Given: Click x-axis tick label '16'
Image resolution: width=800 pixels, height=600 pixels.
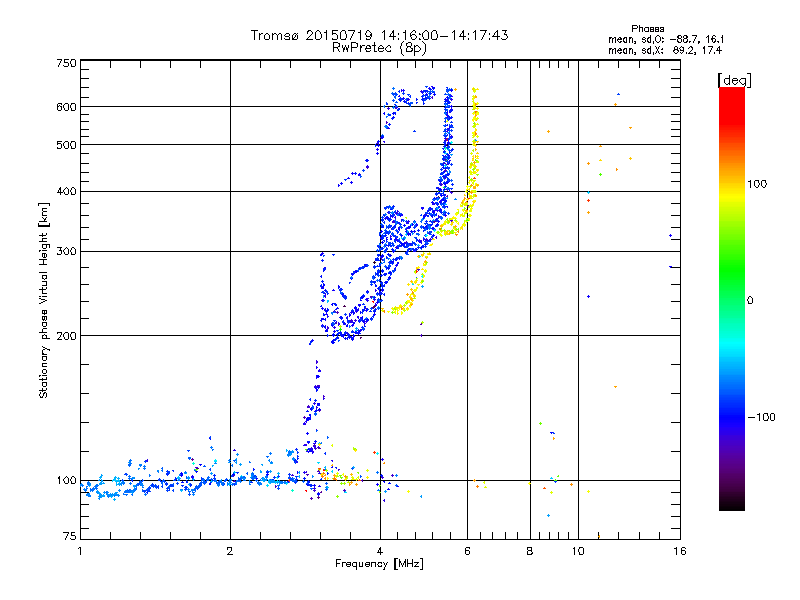Looking at the screenshot, I should (x=680, y=551).
